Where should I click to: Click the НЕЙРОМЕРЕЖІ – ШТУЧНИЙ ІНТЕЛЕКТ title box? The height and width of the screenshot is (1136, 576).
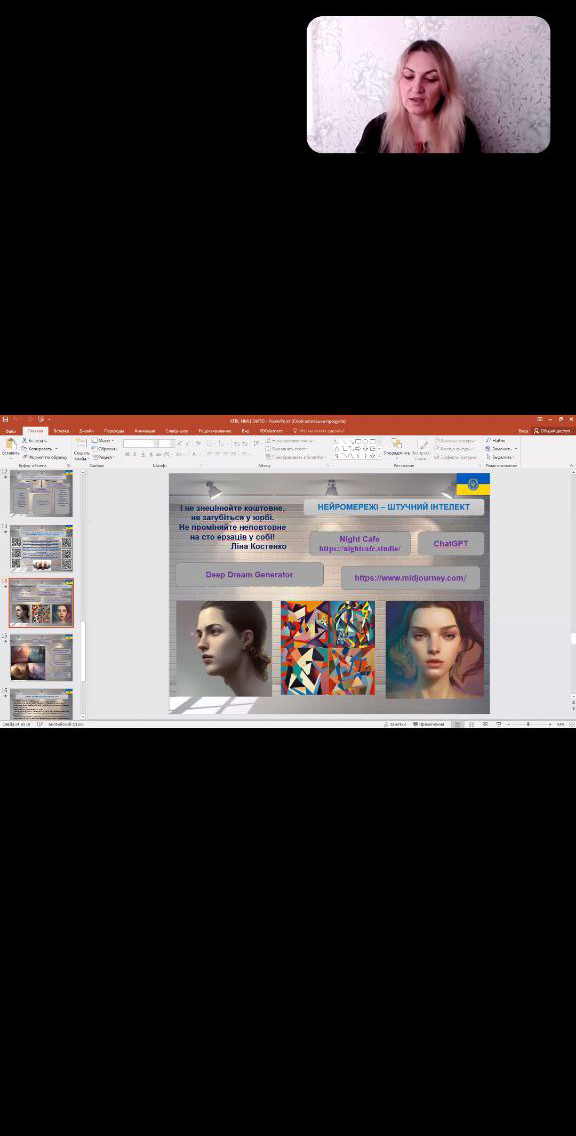(393, 506)
